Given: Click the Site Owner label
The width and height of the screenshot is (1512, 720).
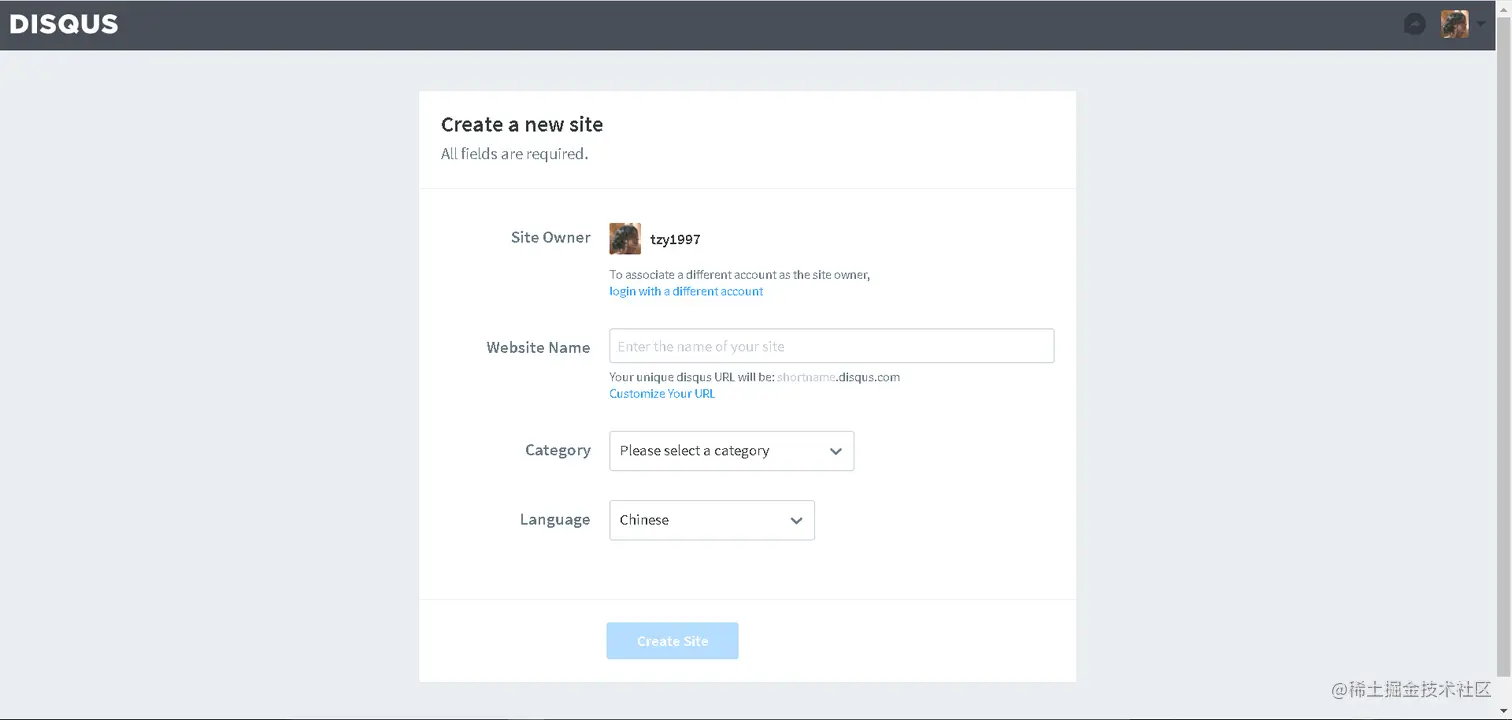Looking at the screenshot, I should pos(551,237).
